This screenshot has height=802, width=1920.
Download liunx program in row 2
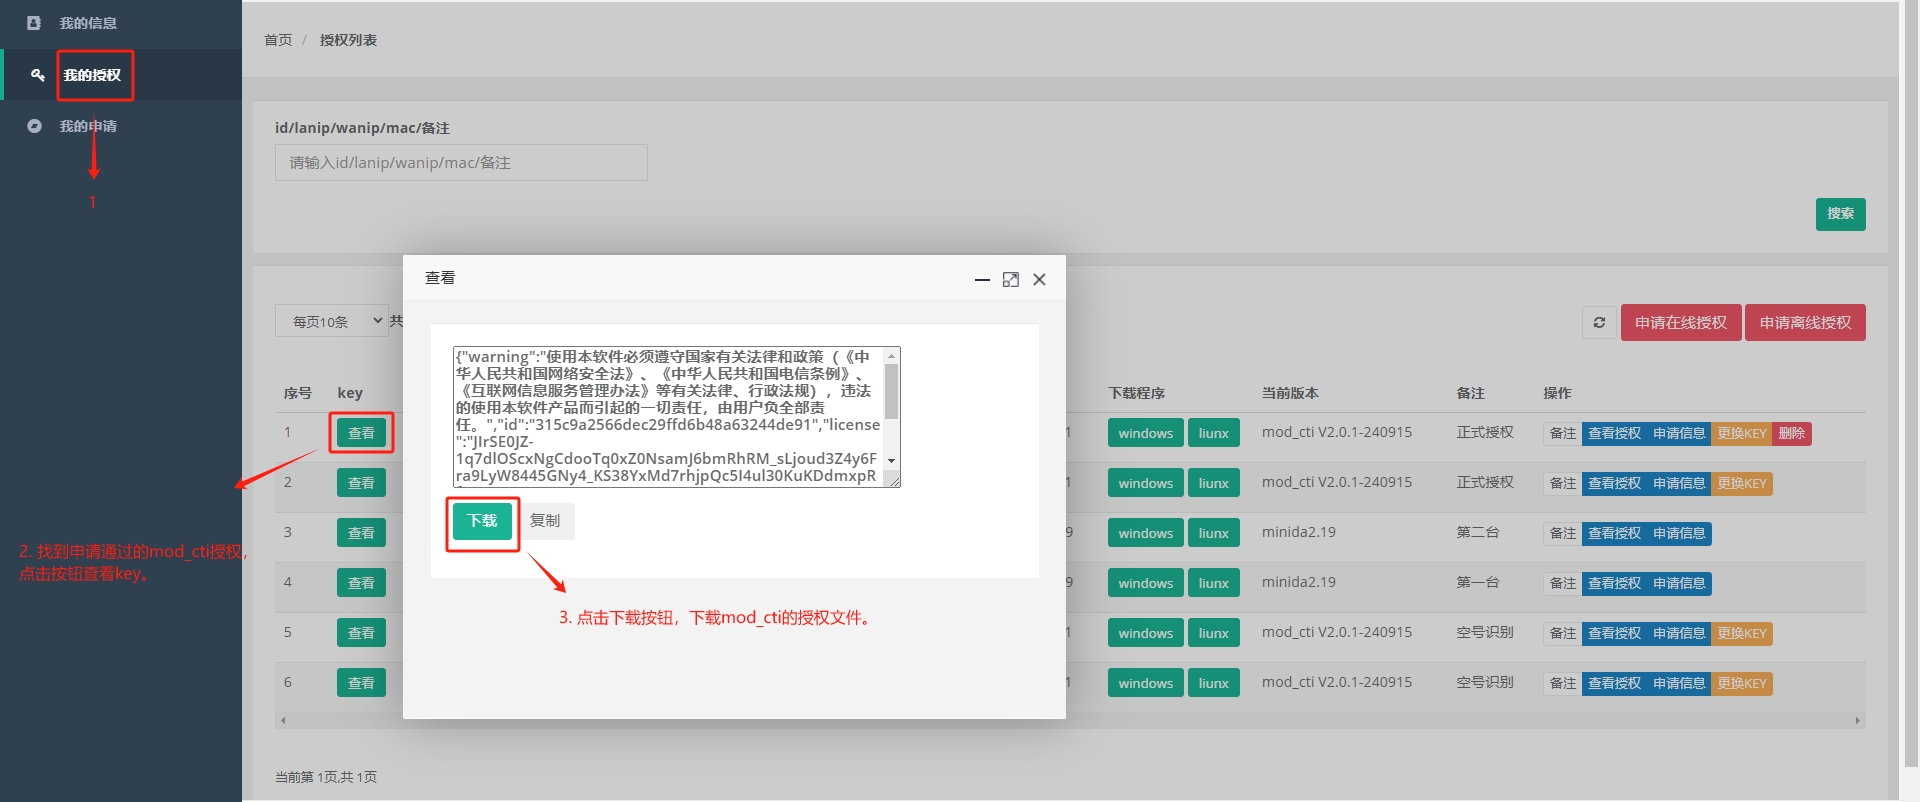click(x=1214, y=483)
